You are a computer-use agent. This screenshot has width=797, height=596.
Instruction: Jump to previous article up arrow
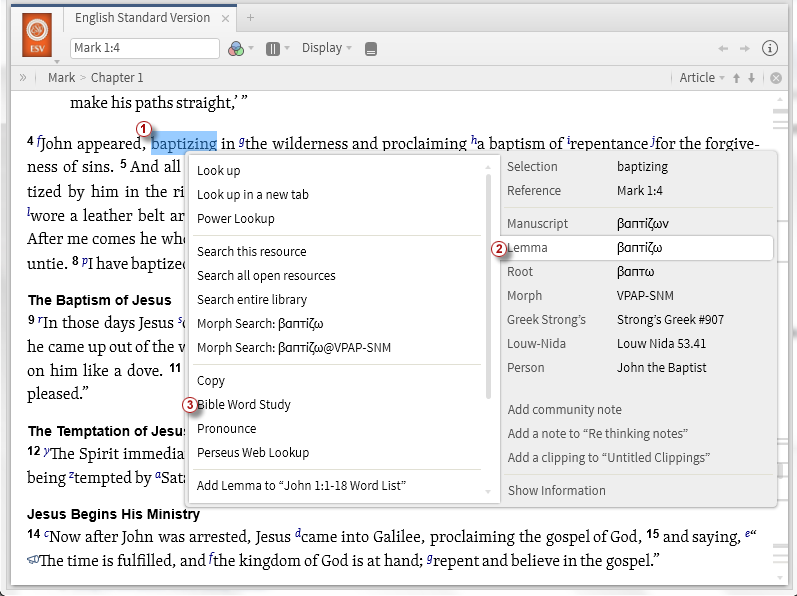736,78
